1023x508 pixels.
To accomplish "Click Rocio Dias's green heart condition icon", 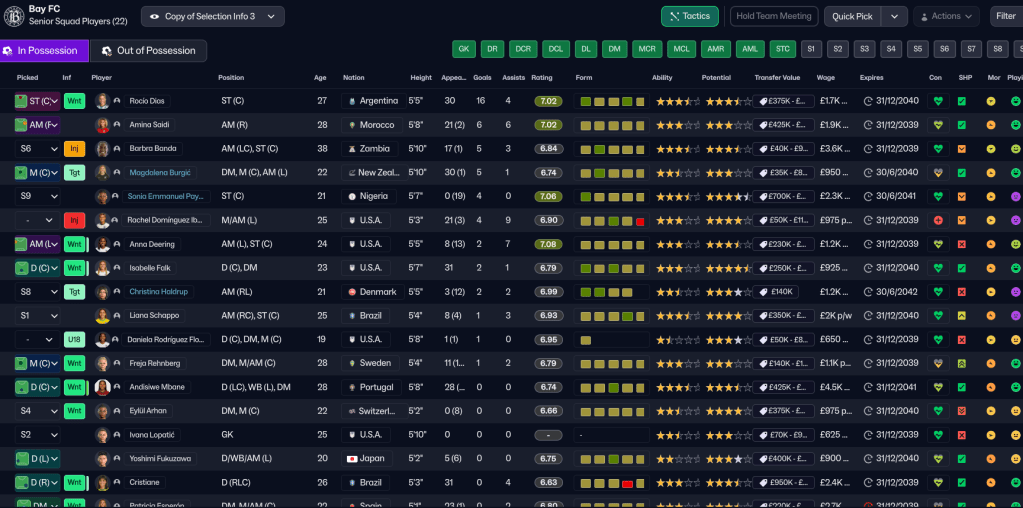I will point(937,101).
